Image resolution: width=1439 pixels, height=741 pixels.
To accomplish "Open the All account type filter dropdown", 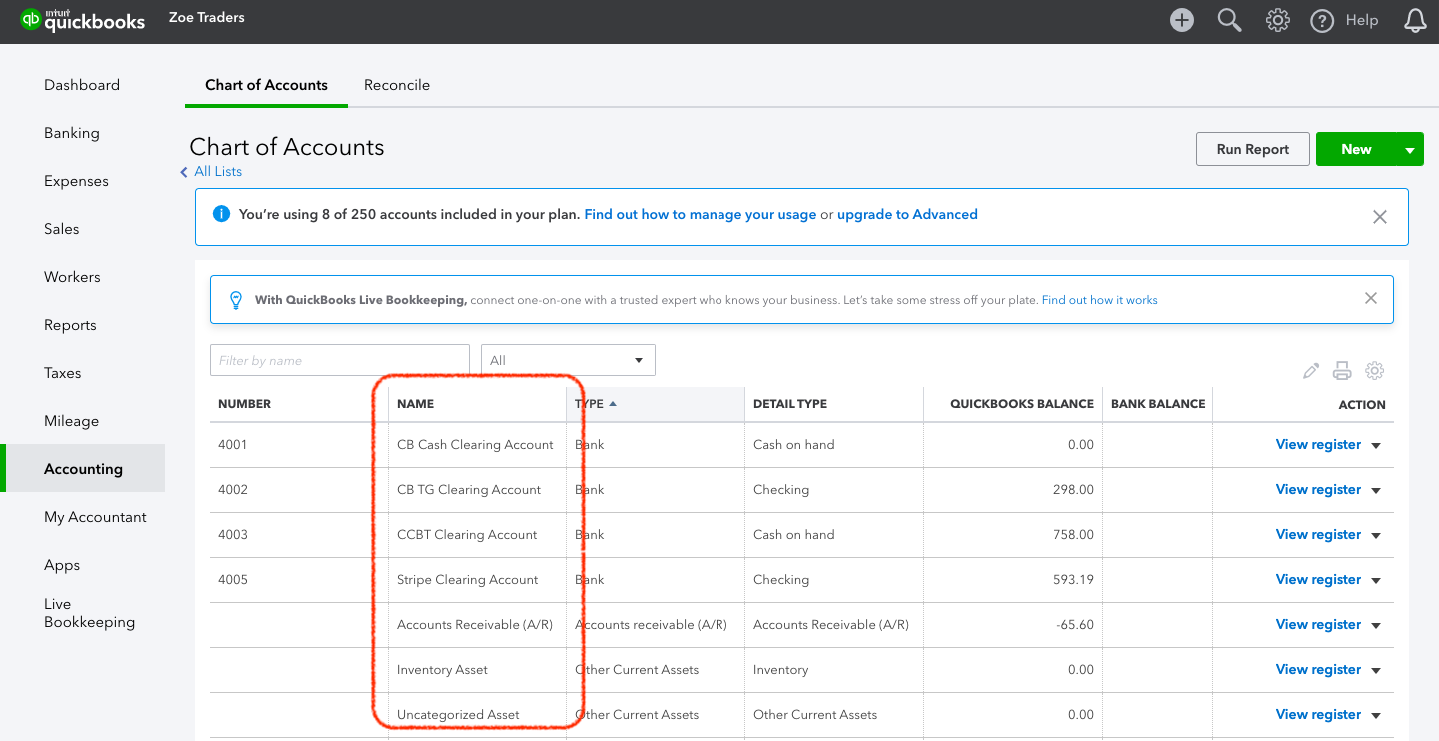I will coord(568,360).
